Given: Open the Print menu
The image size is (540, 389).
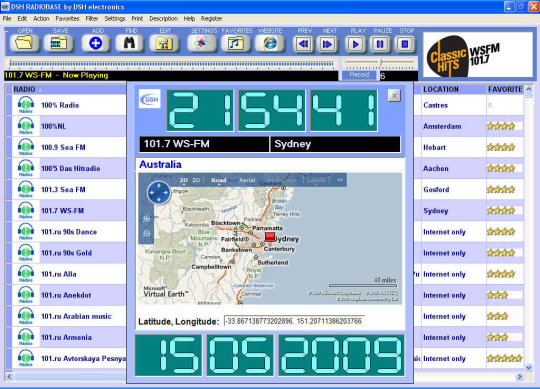Looking at the screenshot, I should (x=137, y=19).
